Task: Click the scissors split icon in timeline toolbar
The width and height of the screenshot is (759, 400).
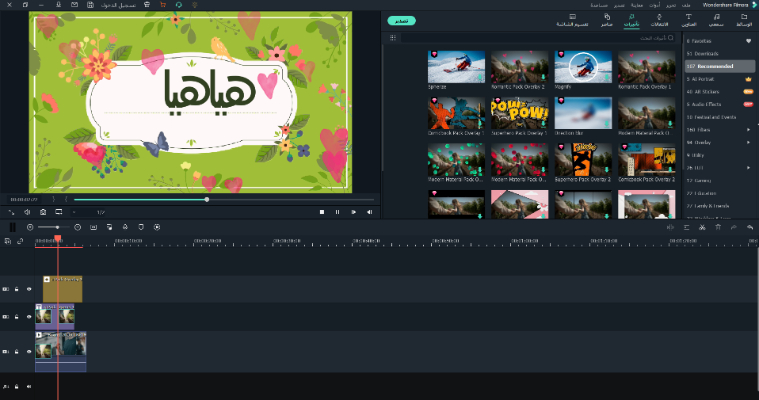Action: click(x=703, y=228)
